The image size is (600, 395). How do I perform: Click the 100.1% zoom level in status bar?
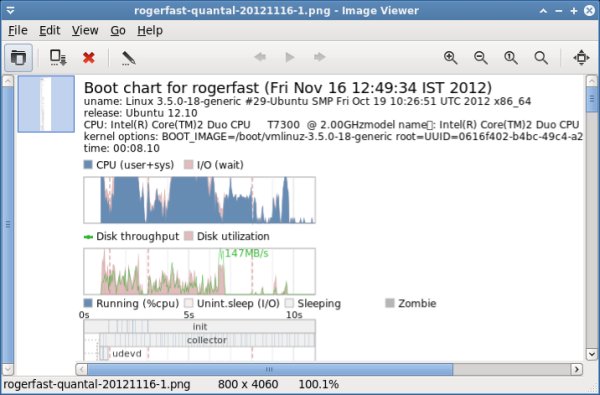point(318,384)
